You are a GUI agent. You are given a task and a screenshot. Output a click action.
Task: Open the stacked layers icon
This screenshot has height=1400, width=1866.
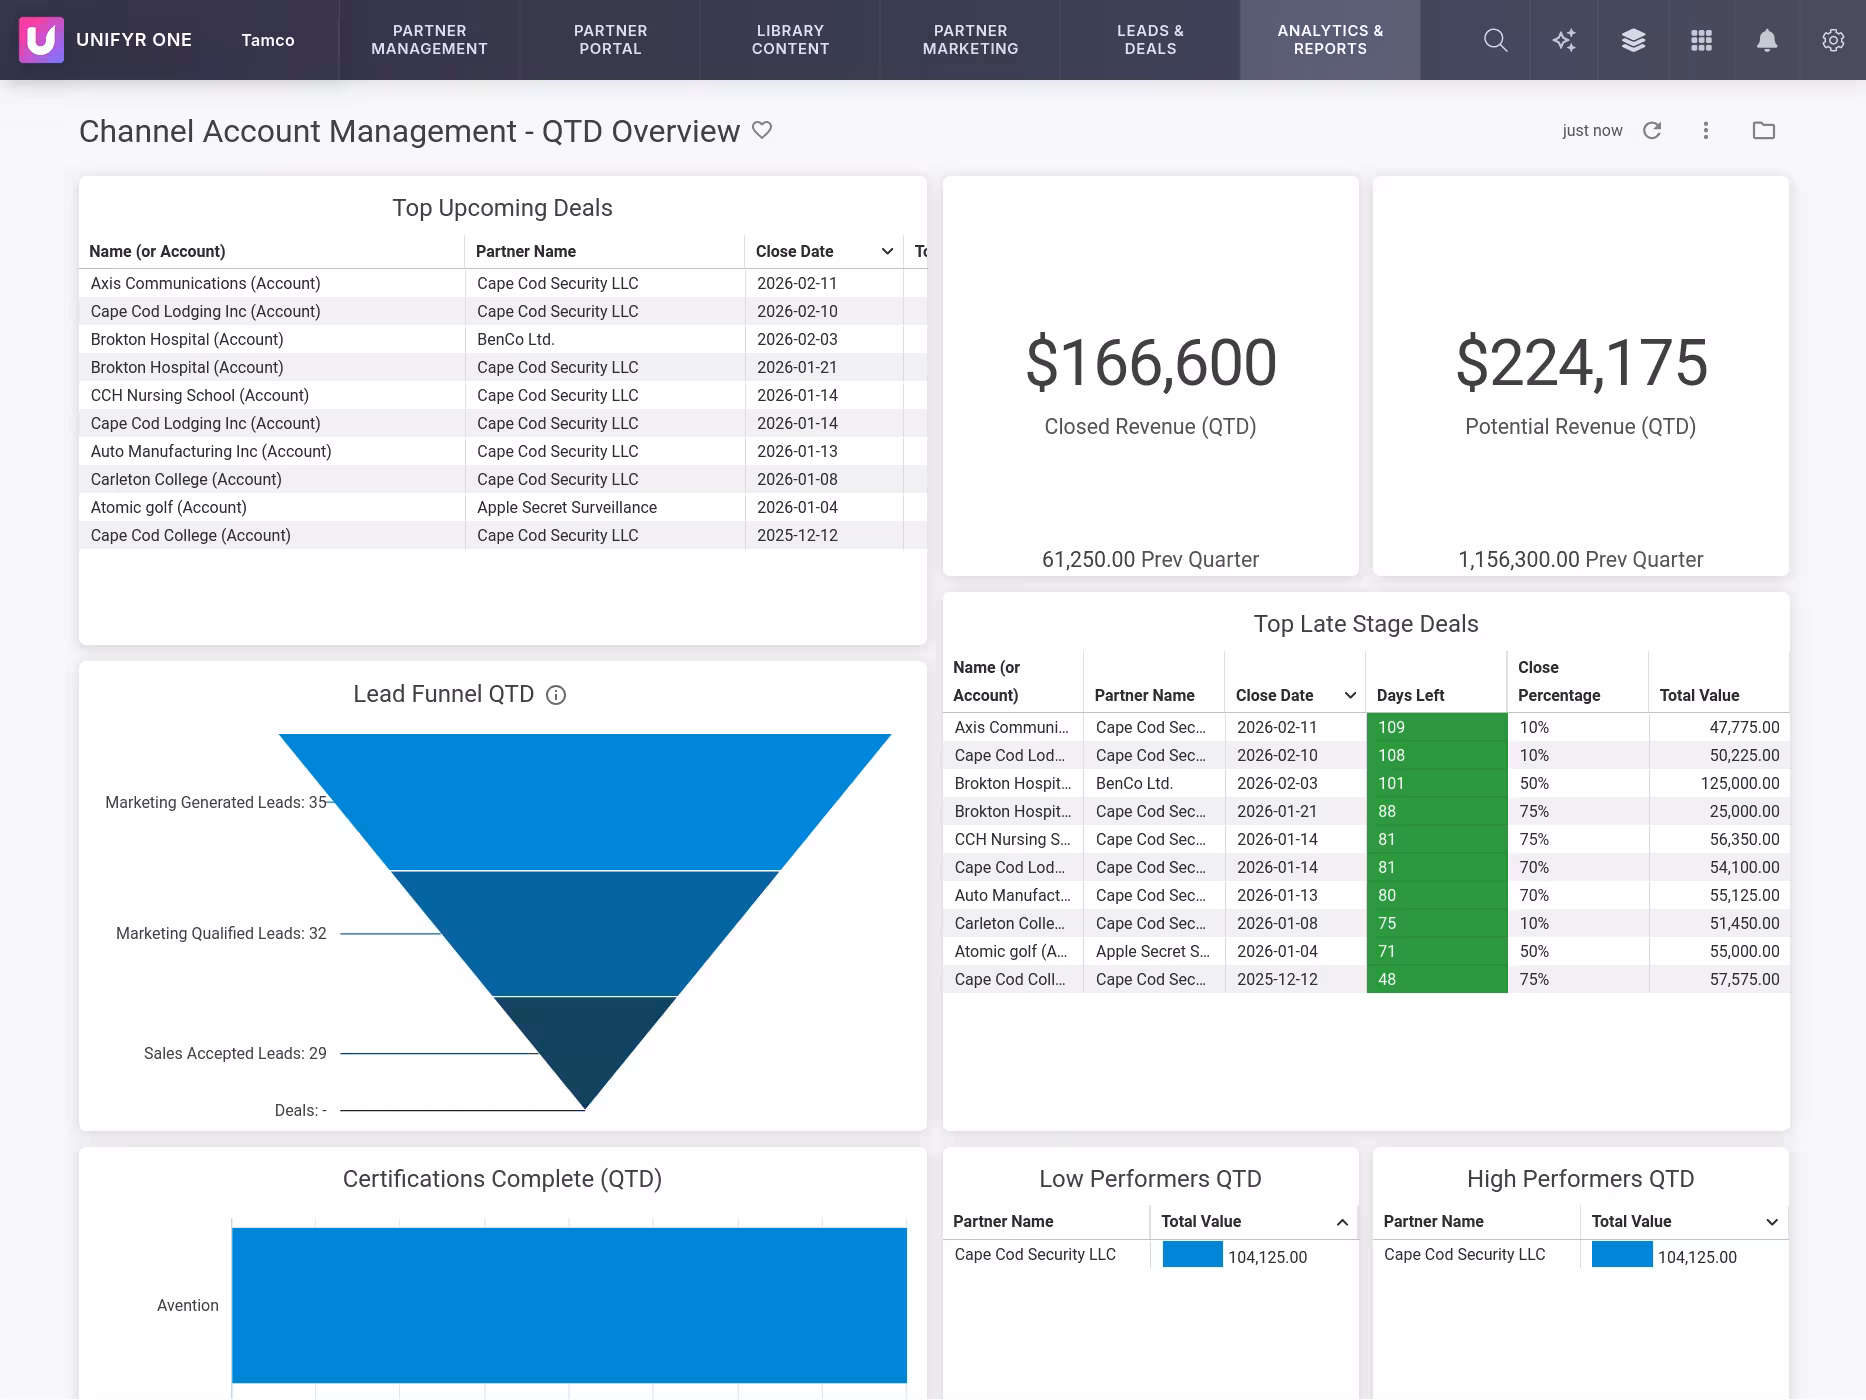1633,40
